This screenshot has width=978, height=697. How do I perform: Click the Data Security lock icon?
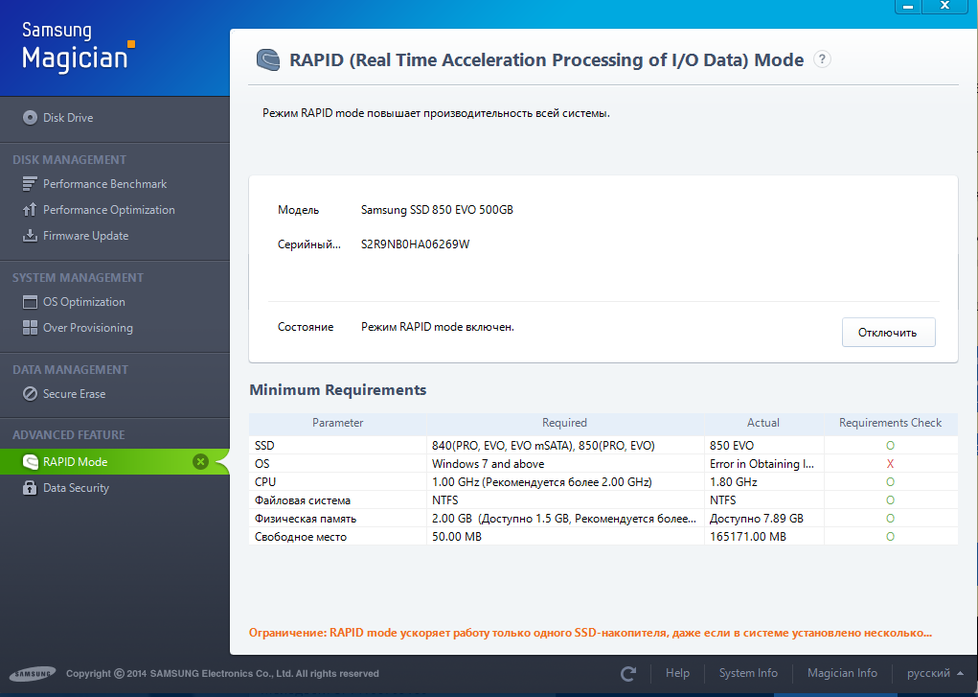click(30, 488)
